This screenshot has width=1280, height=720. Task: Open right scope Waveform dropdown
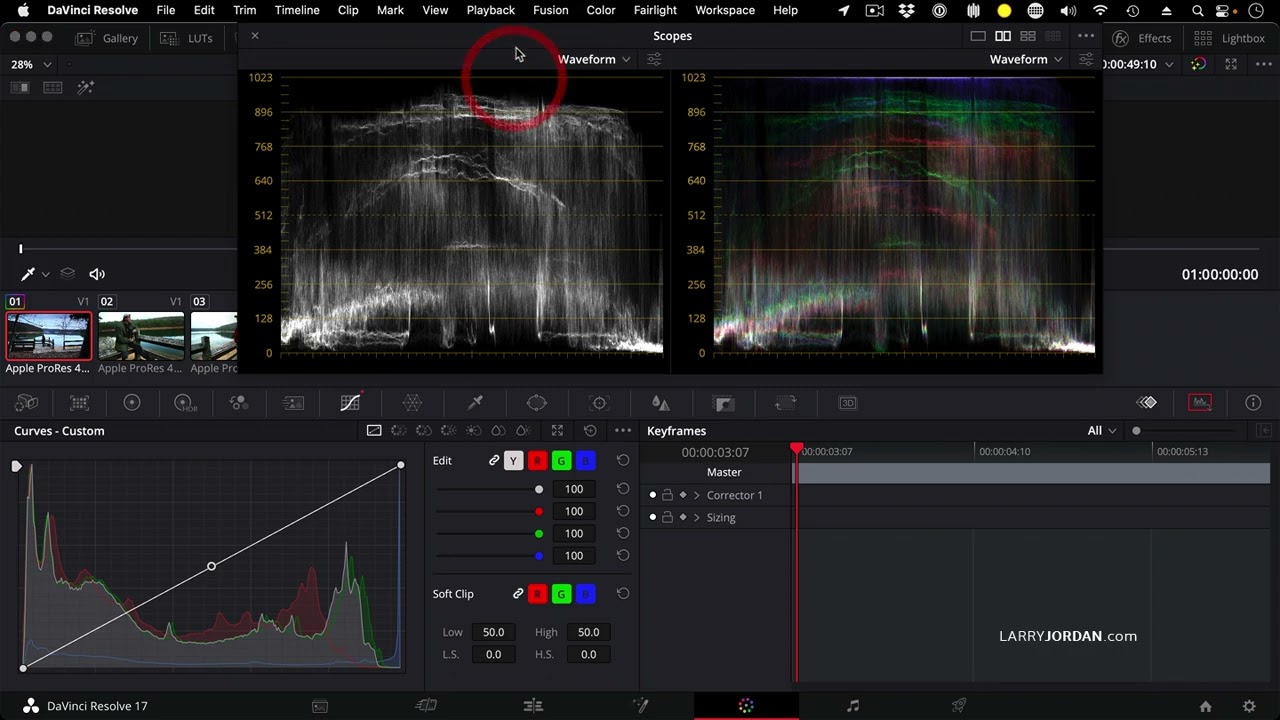[x=1026, y=59]
